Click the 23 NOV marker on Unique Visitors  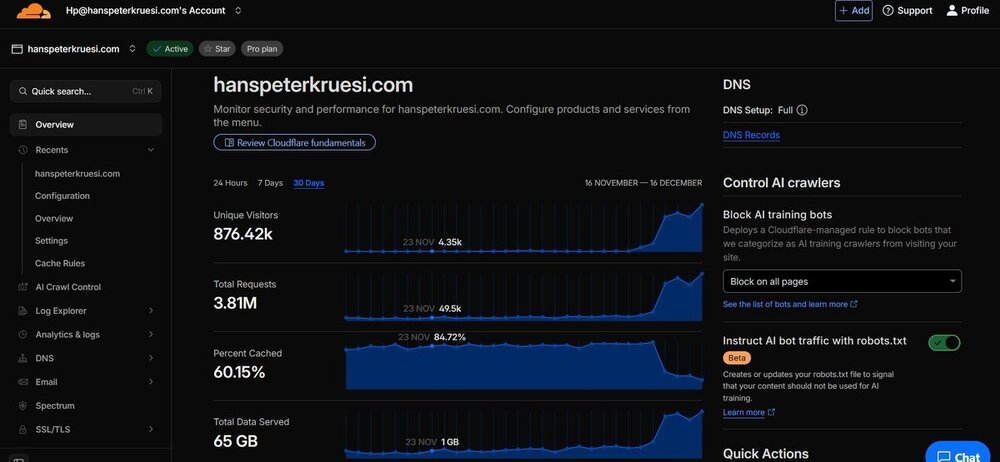432,251
